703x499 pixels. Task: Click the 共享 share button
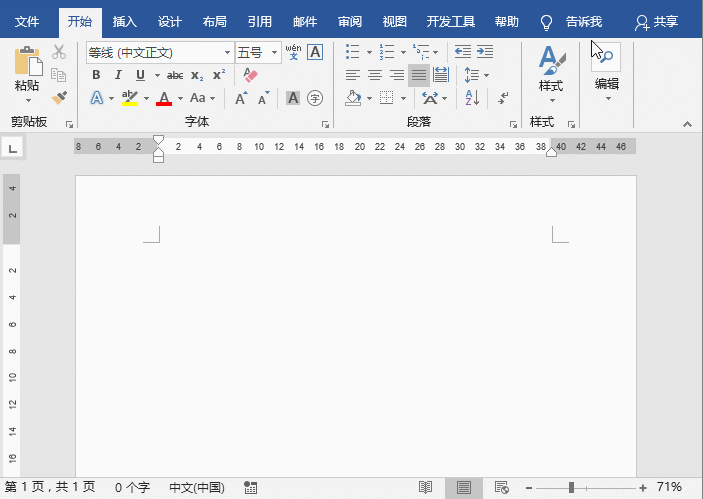[x=657, y=21]
